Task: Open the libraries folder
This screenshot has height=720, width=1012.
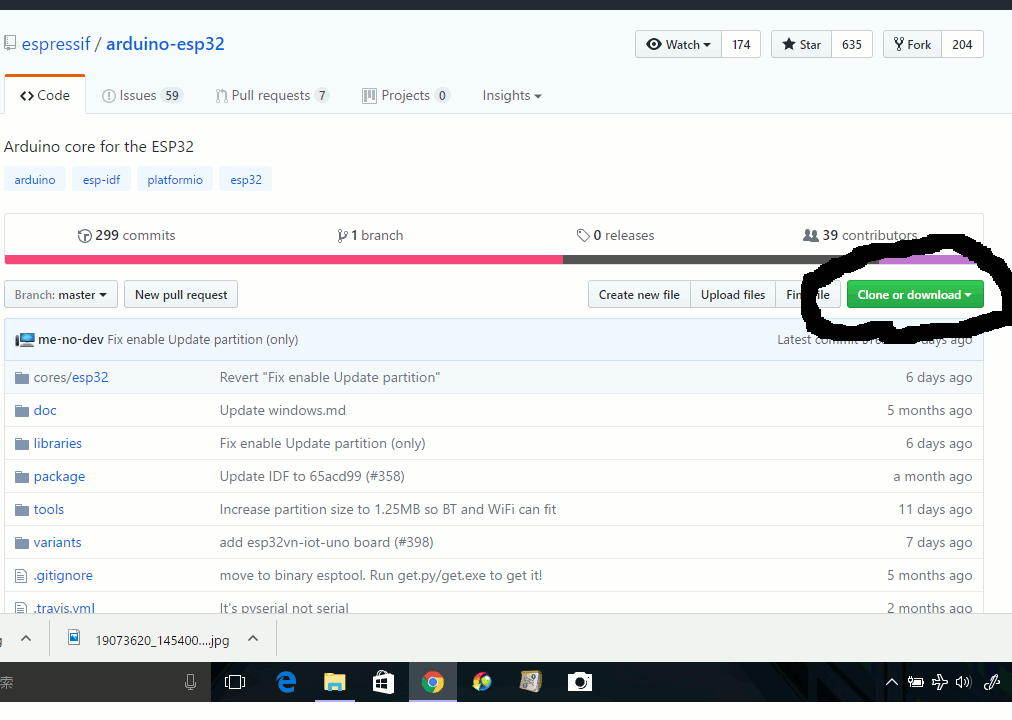Action: coord(57,443)
